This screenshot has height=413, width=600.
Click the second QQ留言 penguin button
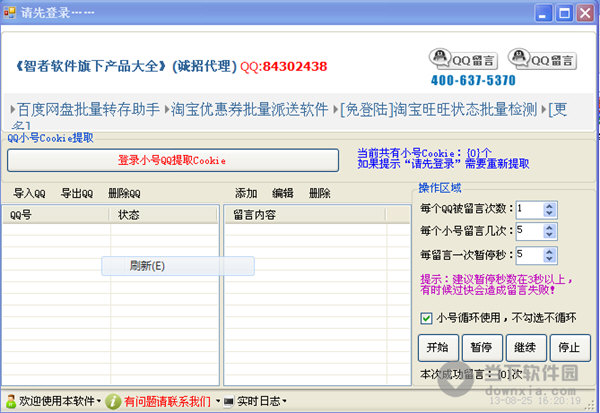click(x=542, y=59)
